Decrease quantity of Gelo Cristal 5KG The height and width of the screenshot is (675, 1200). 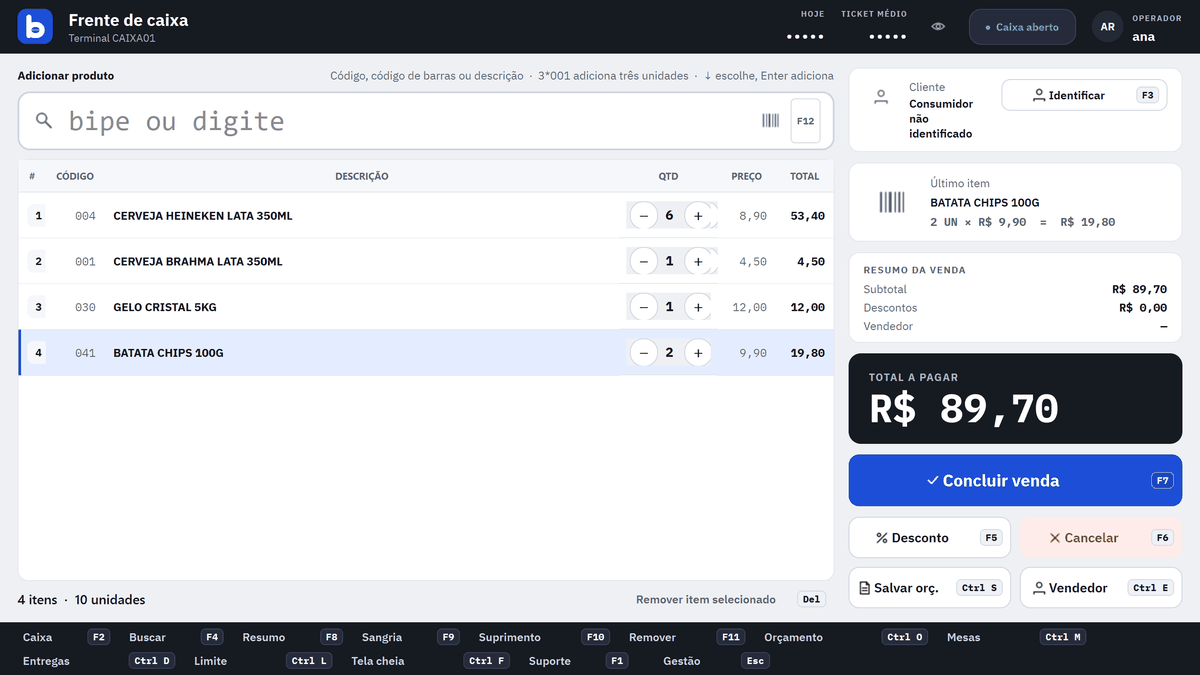pos(643,307)
